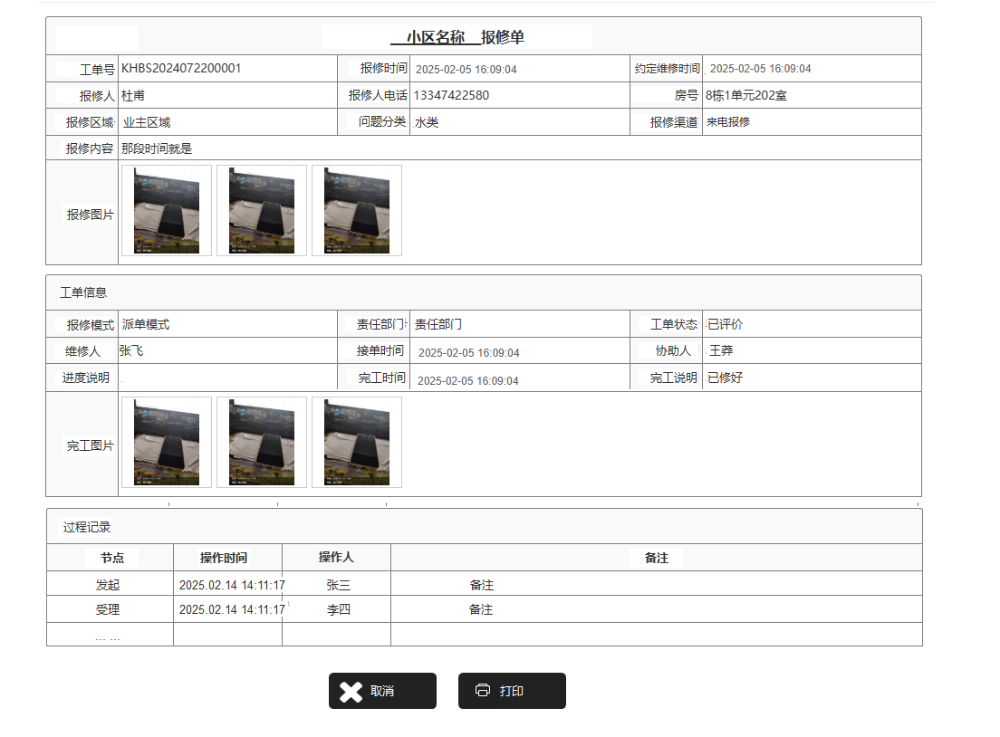Open second 报修图片 thumbnail
This screenshot has width=1000, height=737.
261,211
